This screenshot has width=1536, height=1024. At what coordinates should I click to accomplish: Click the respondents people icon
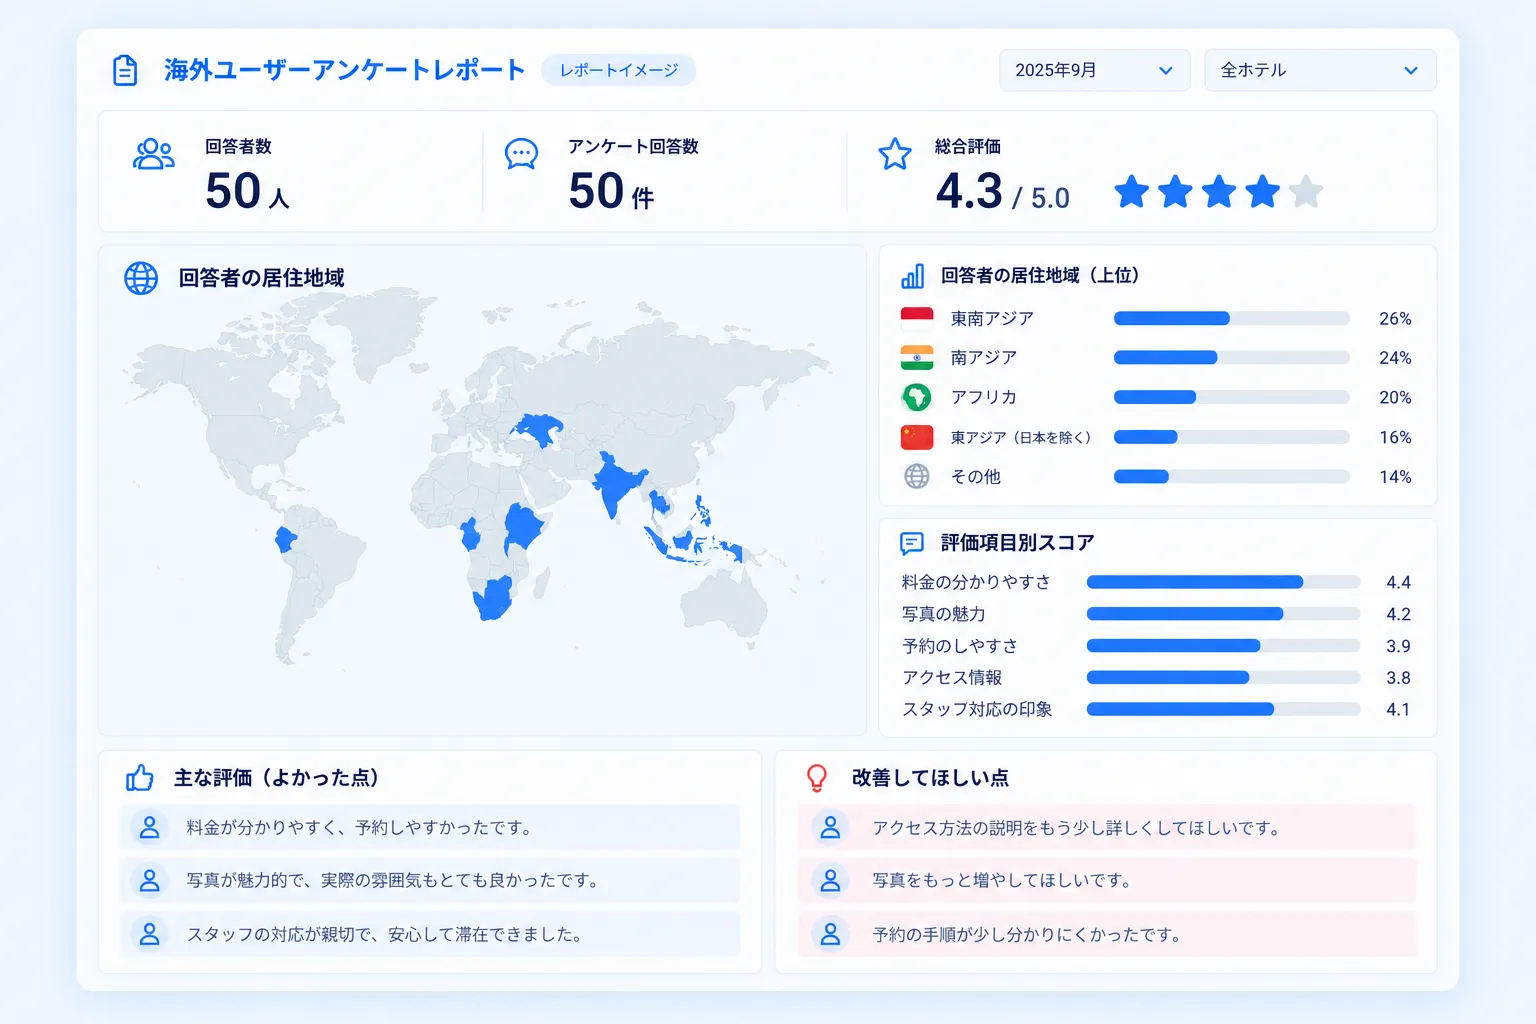pos(153,154)
